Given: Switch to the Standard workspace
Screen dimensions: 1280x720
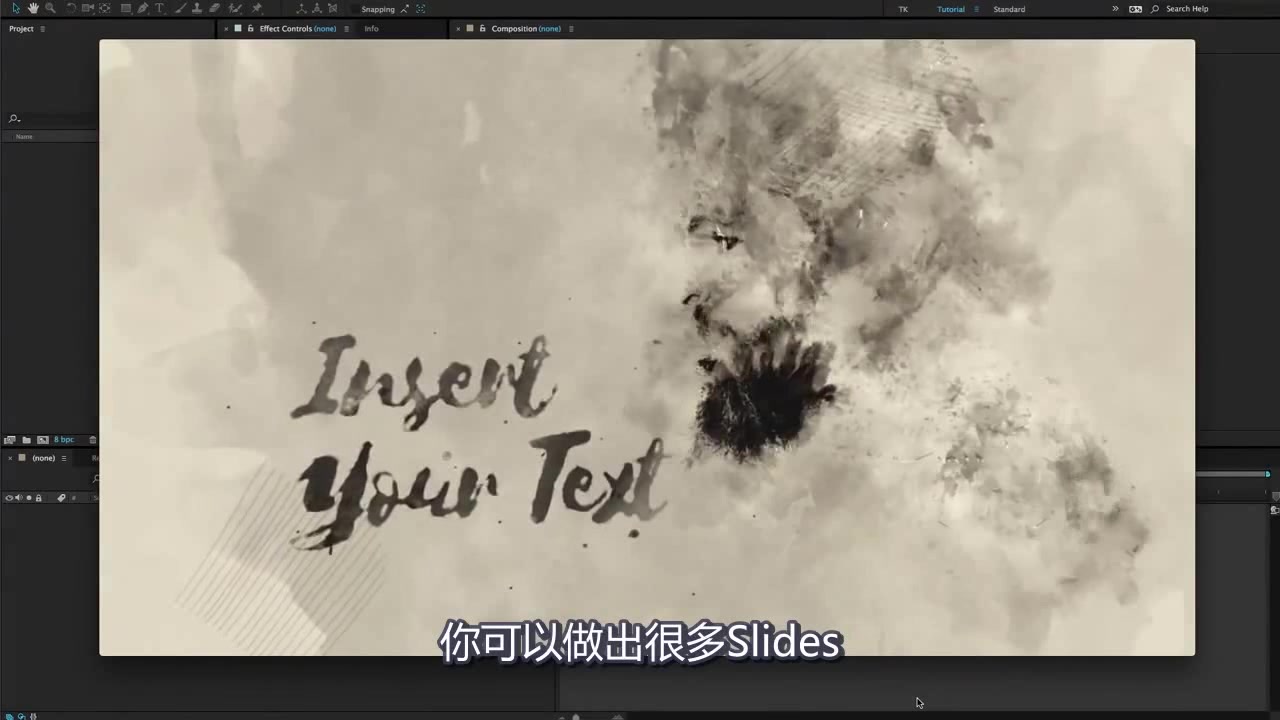Looking at the screenshot, I should click(x=1009, y=9).
